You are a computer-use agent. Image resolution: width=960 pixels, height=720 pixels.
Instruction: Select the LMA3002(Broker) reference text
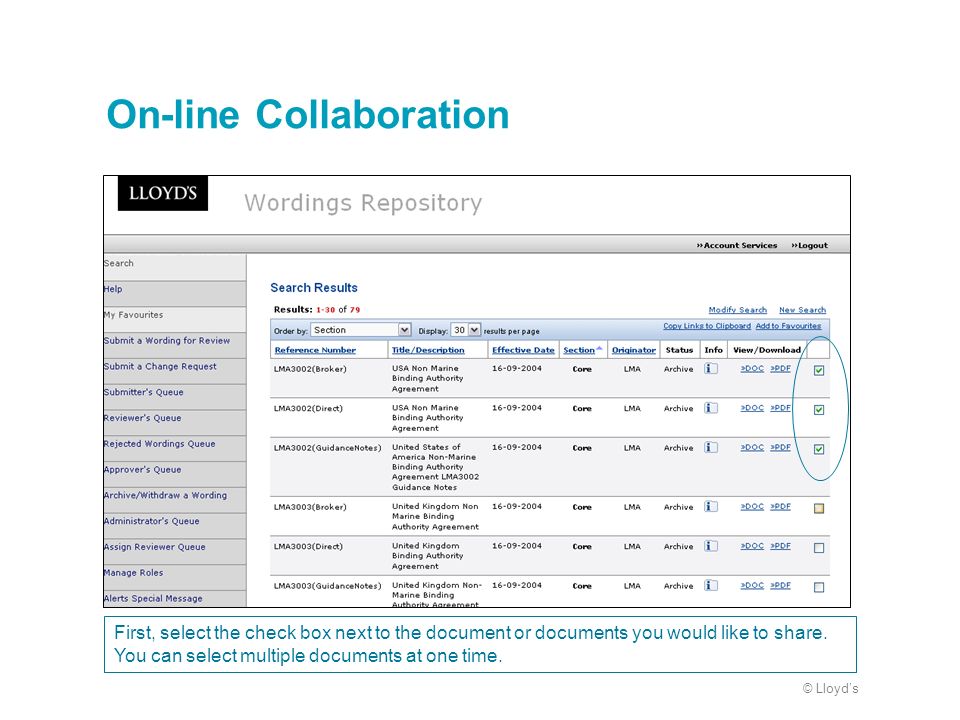310,369
